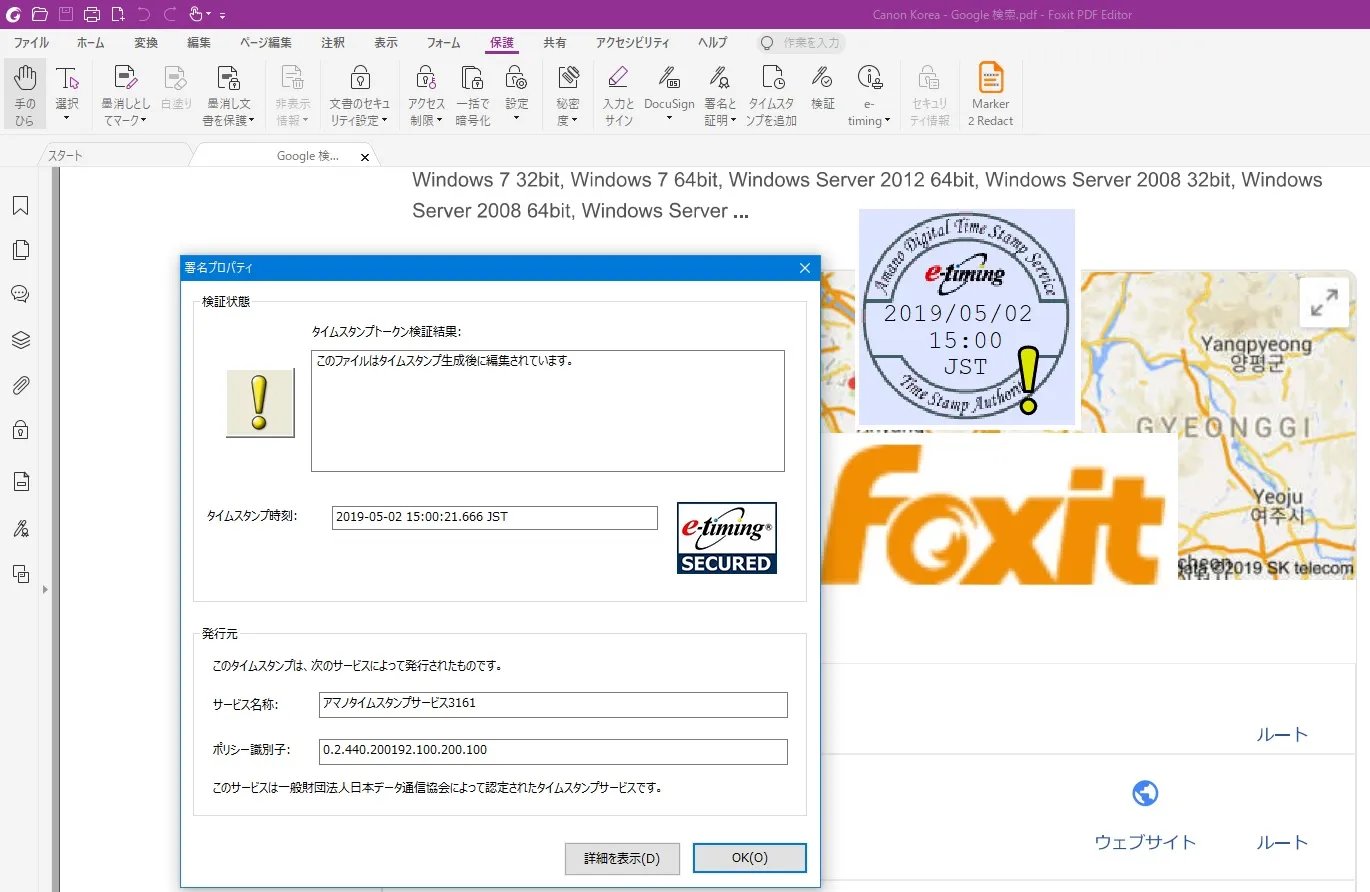Click the Tell me (作業を入力) search box

click(x=801, y=43)
